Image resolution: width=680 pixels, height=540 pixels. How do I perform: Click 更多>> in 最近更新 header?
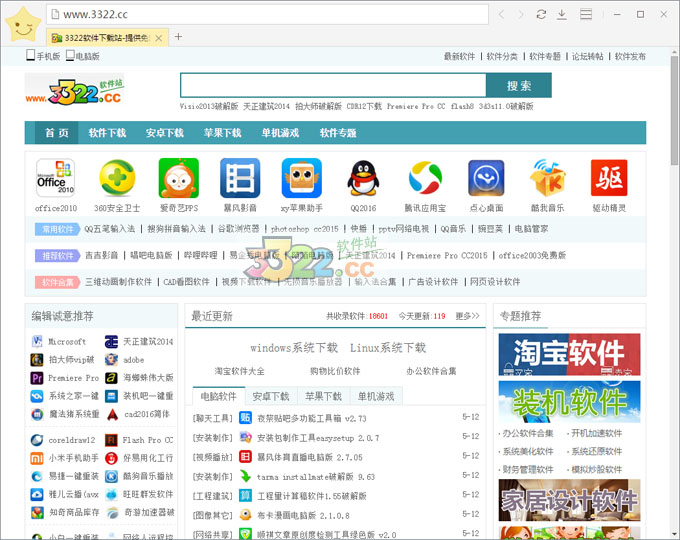(468, 316)
